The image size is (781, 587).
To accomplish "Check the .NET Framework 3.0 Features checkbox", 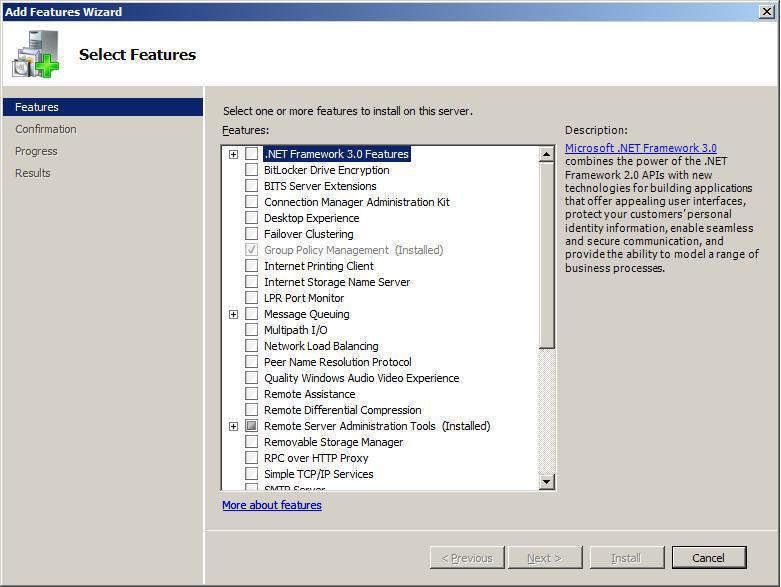I will 252,154.
